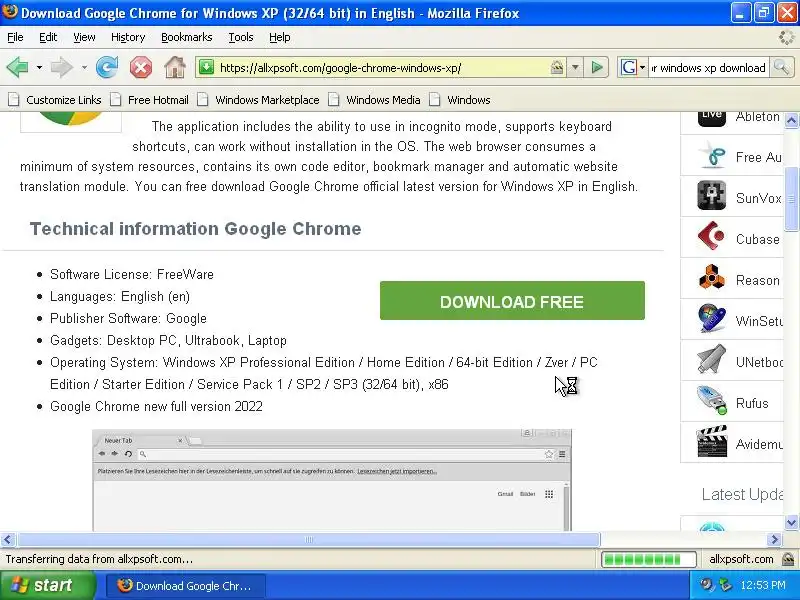Screen dimensions: 800x600
Task: Click the activity throbber icon in menu bar
Action: 787,37
